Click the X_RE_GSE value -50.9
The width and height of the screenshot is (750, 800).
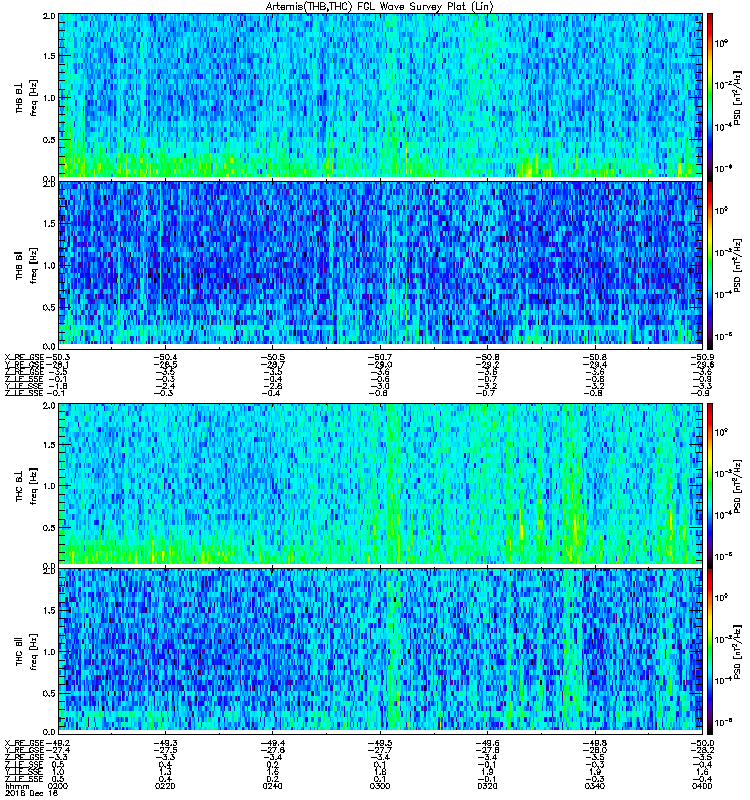coord(703,357)
